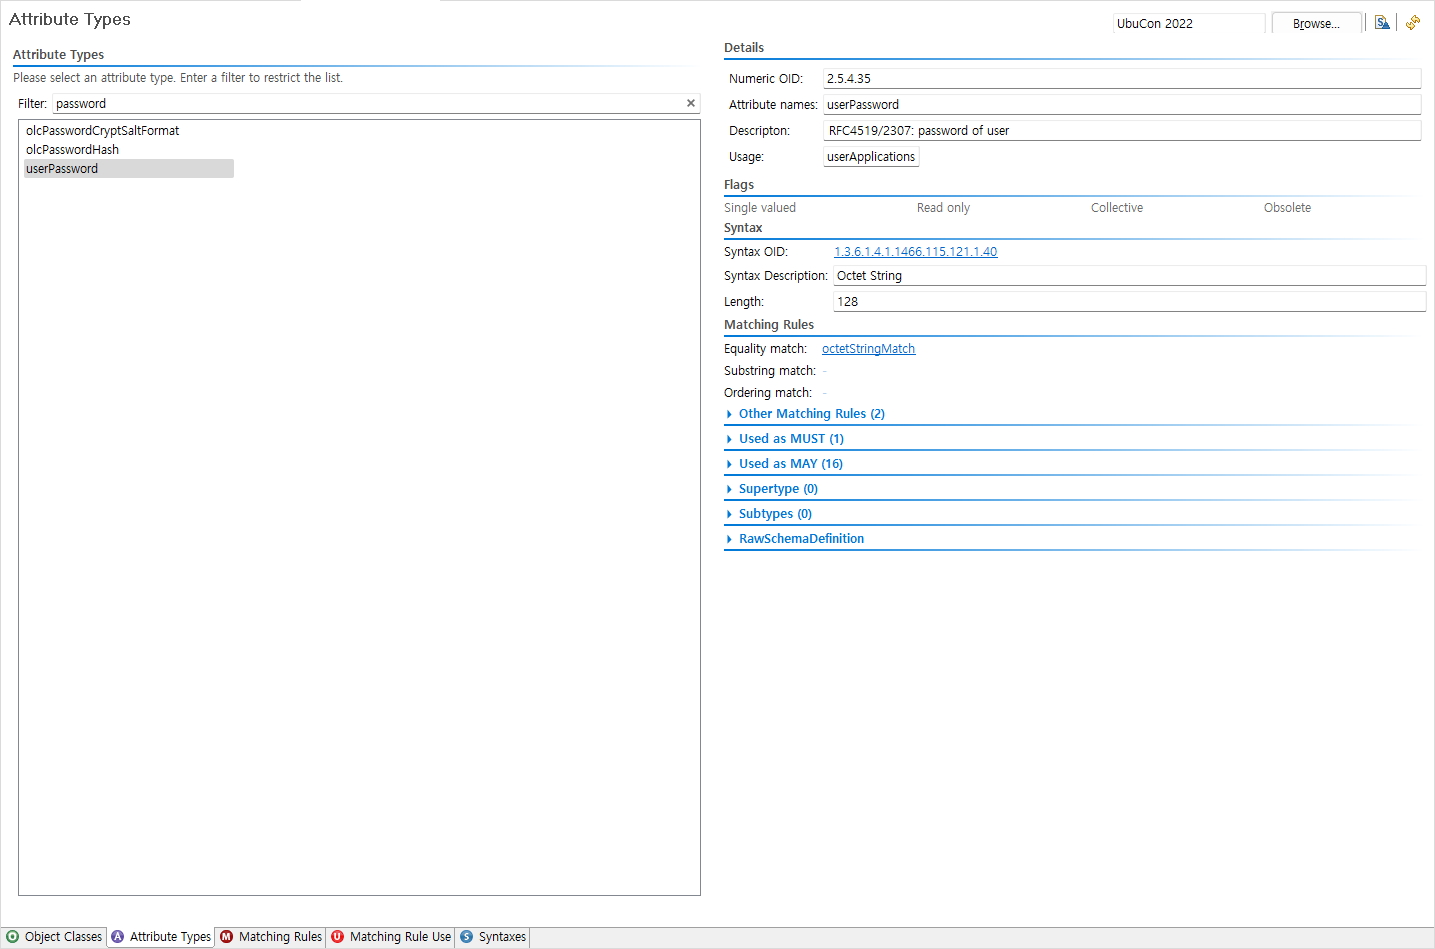The image size is (1435, 949).
Task: Follow the octetStringMatch equality link
Action: [868, 349]
